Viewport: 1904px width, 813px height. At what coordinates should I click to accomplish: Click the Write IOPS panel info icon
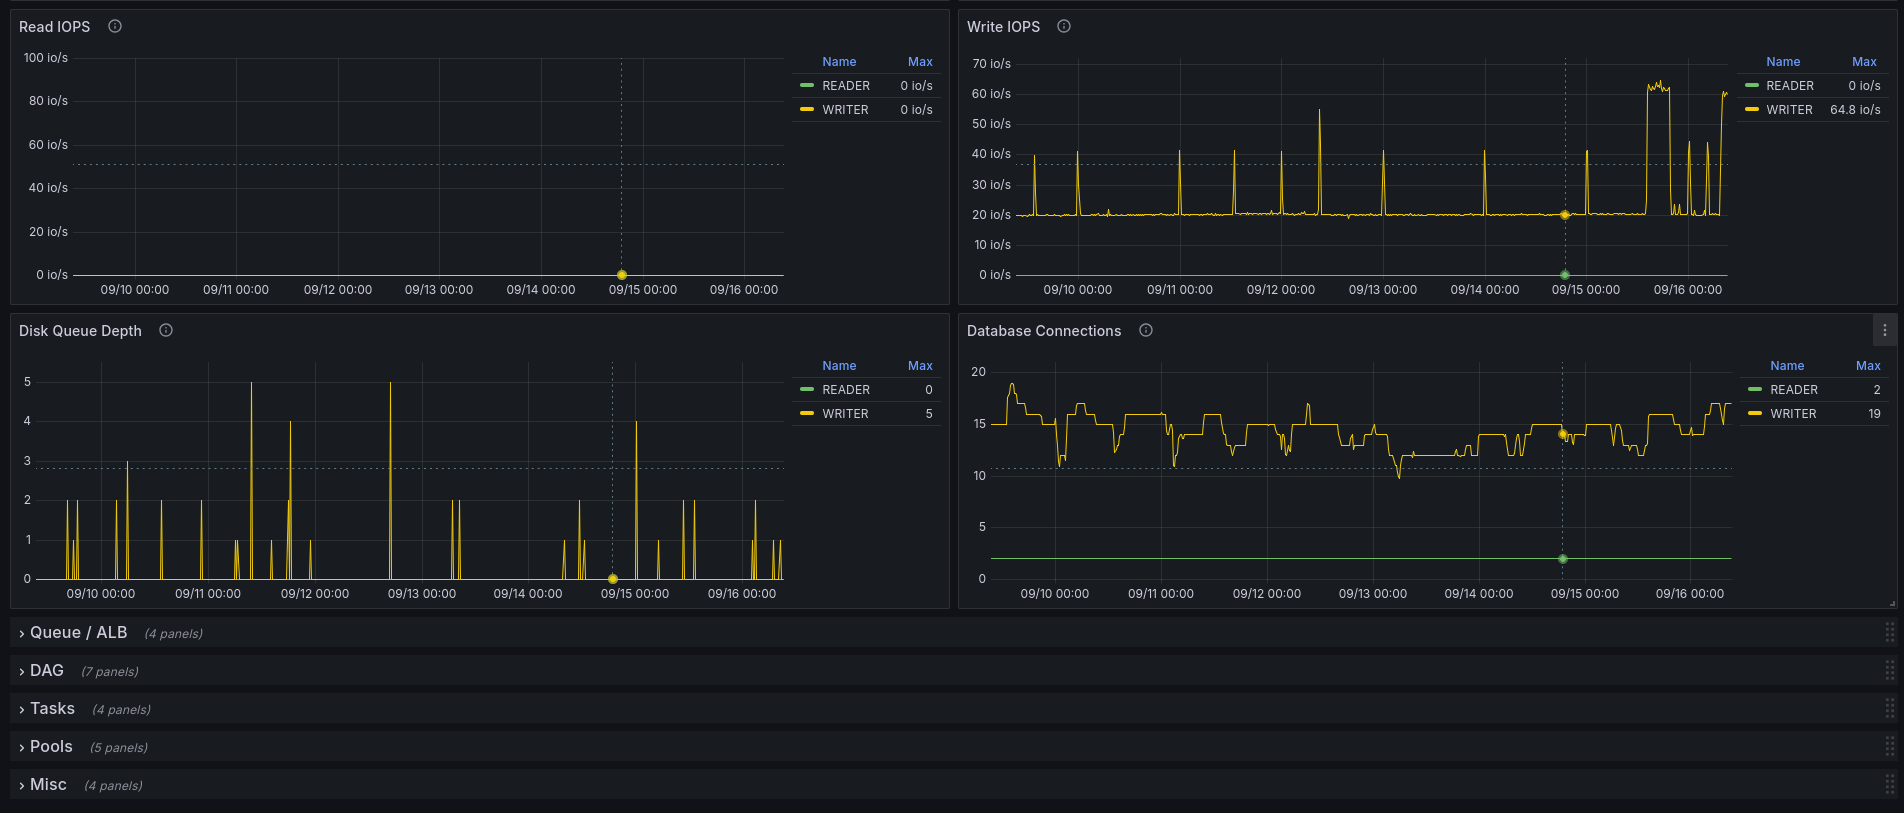pyautogui.click(x=1064, y=26)
